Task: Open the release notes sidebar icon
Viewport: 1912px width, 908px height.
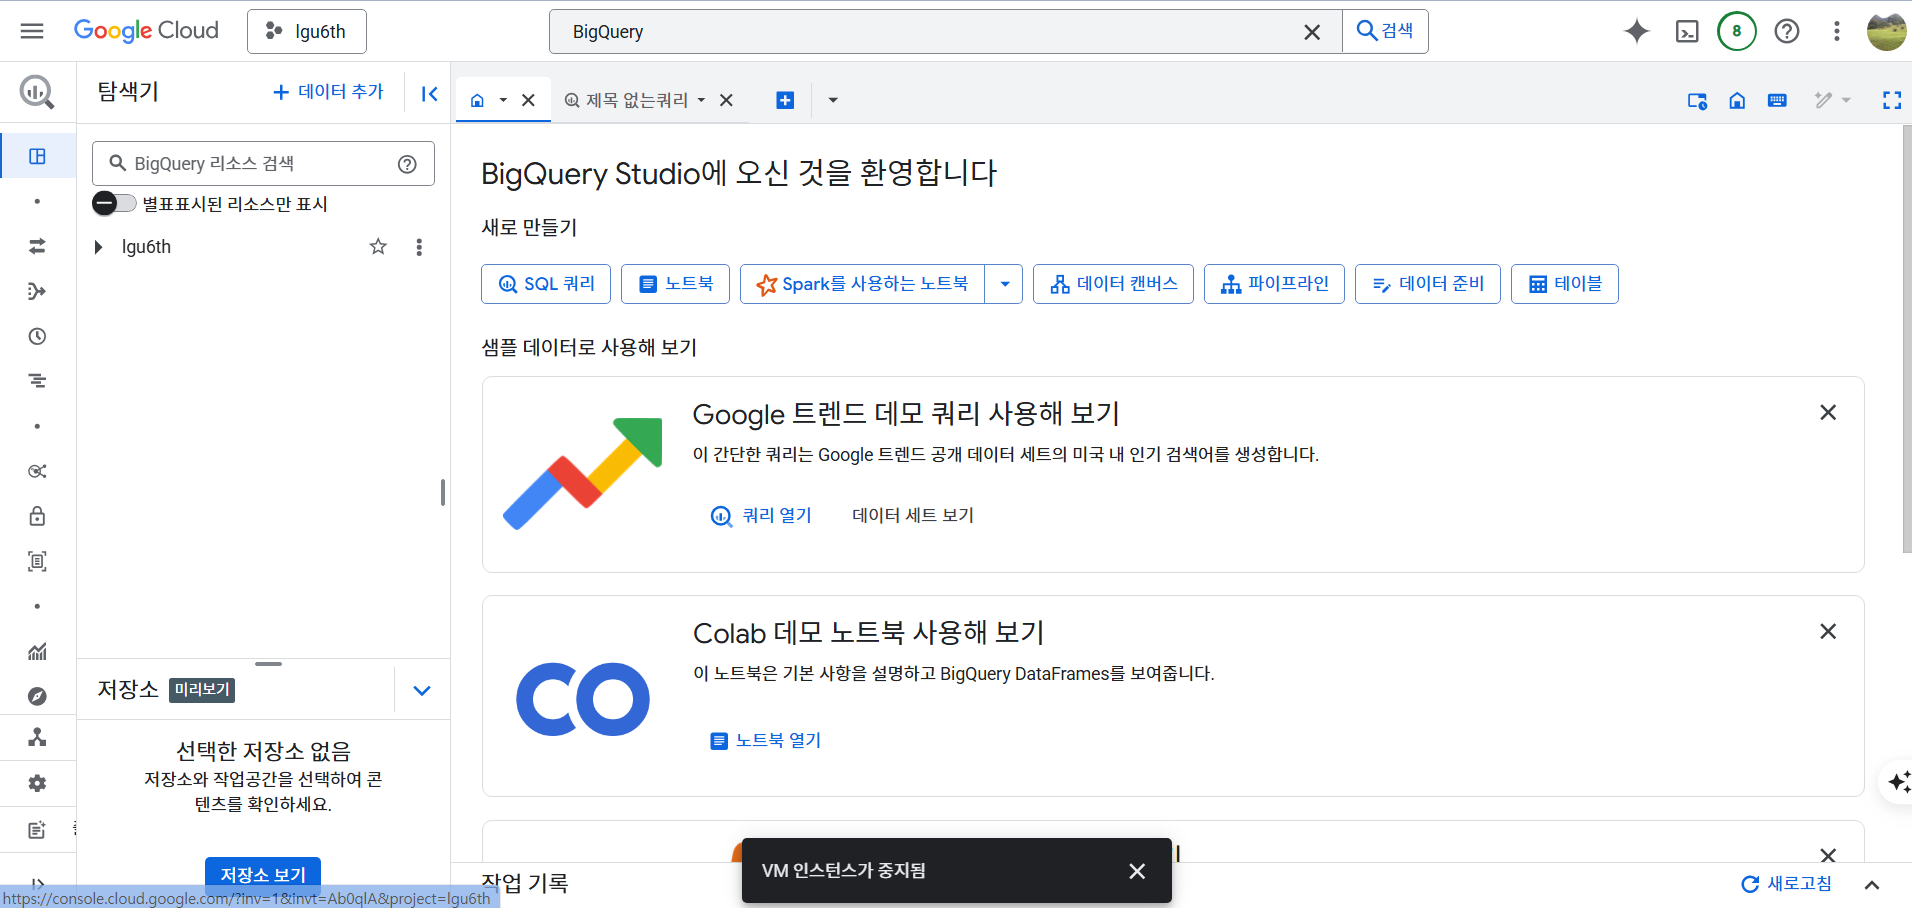Action: (37, 830)
